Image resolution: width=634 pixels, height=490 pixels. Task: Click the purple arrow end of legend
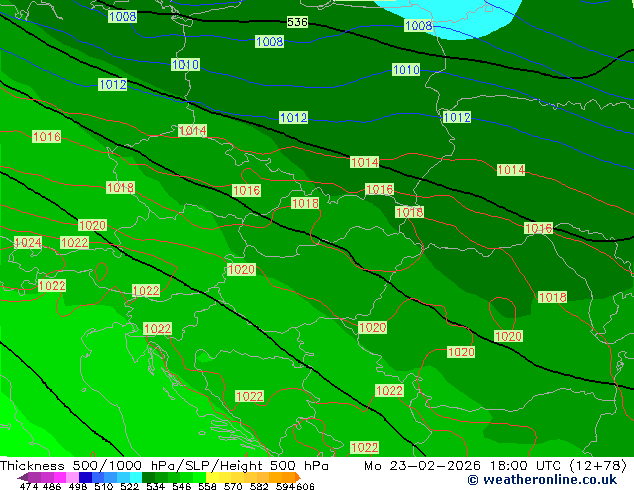click(x=22, y=477)
